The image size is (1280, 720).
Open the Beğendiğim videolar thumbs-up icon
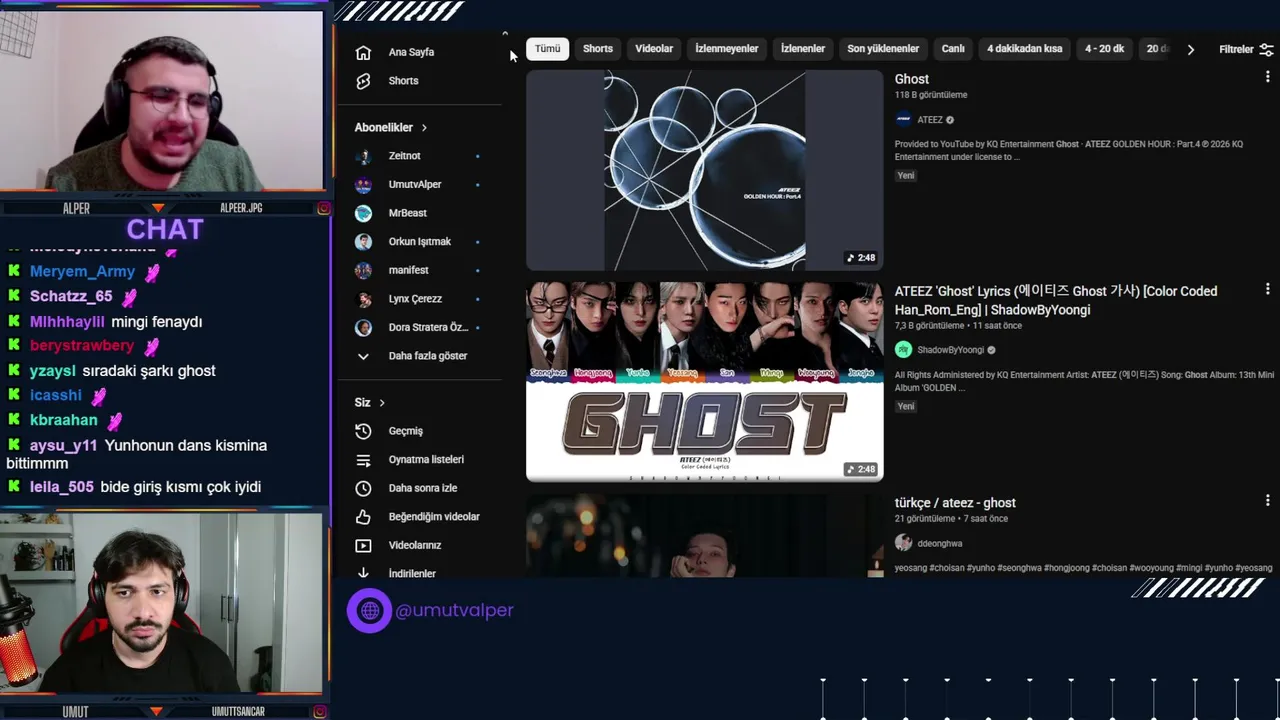coord(363,517)
